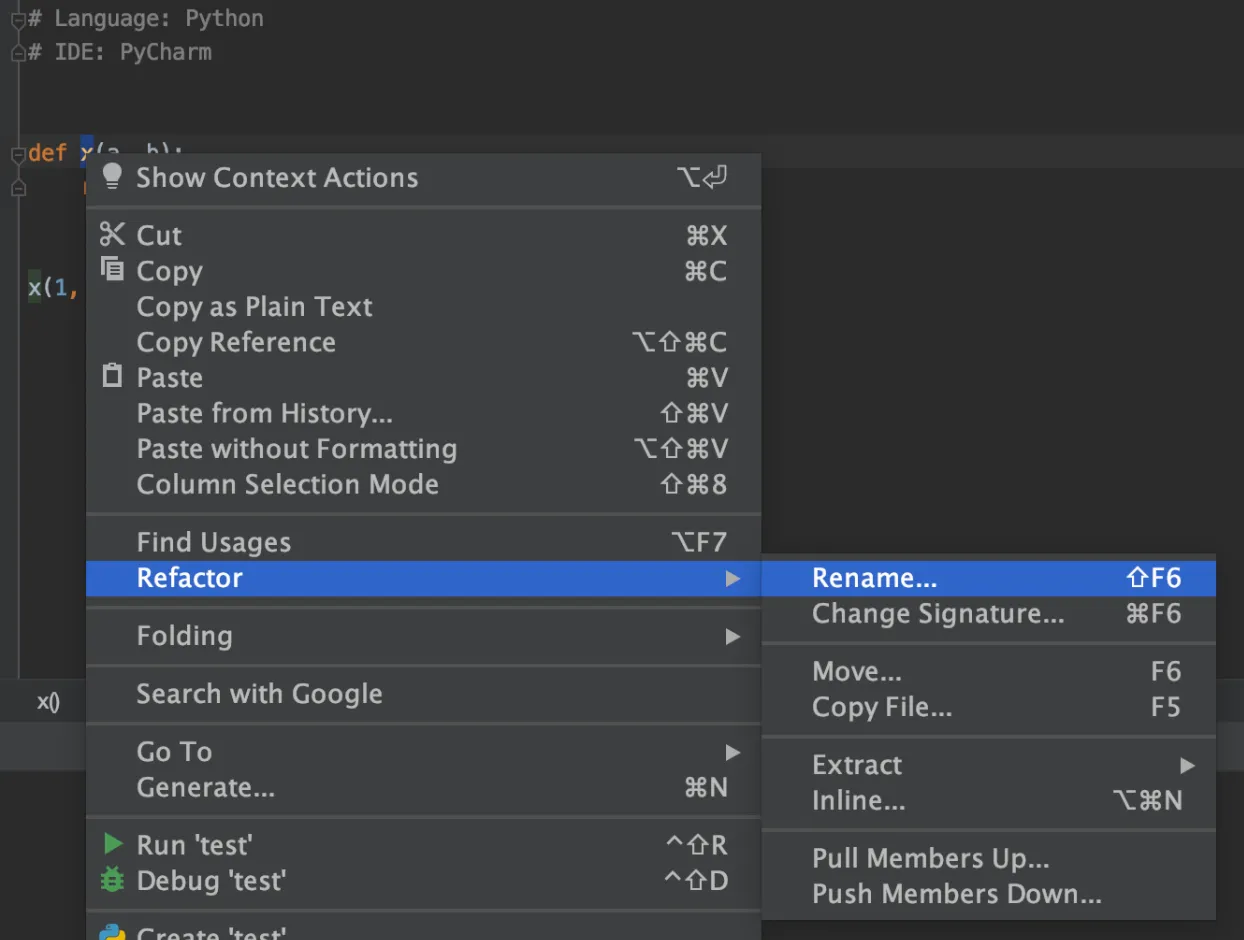Select Paste from the context menu

[424, 377]
